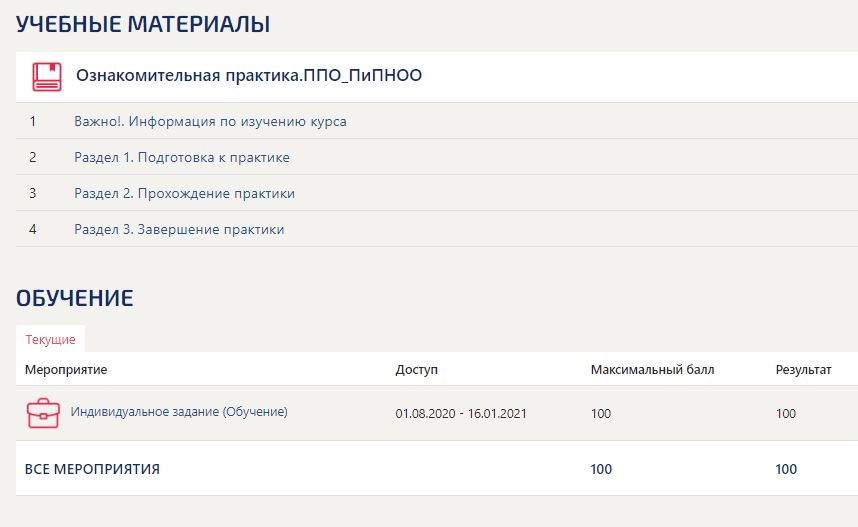The height and width of the screenshot is (527, 858).
Task: Click the result score of Индивидуальное задание
Action: [786, 413]
